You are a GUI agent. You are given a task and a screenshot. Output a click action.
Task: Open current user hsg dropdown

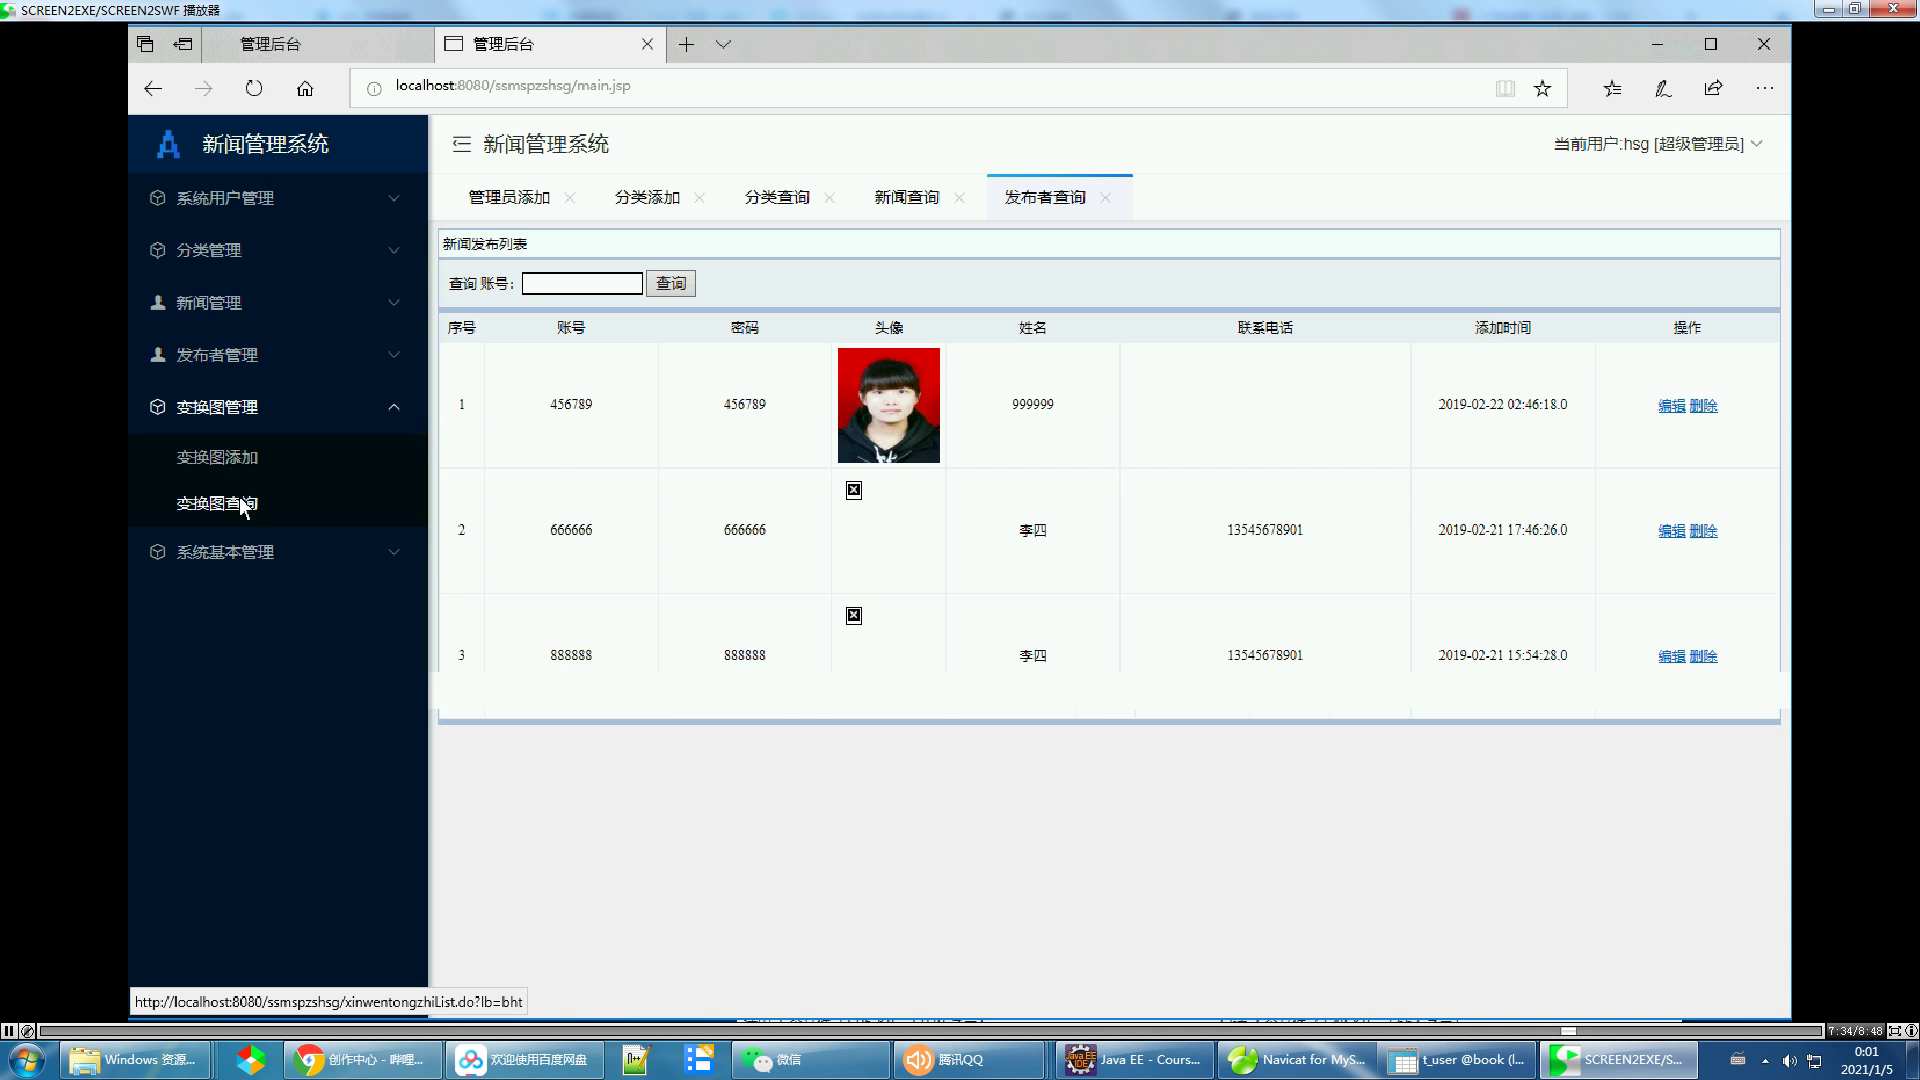1657,144
